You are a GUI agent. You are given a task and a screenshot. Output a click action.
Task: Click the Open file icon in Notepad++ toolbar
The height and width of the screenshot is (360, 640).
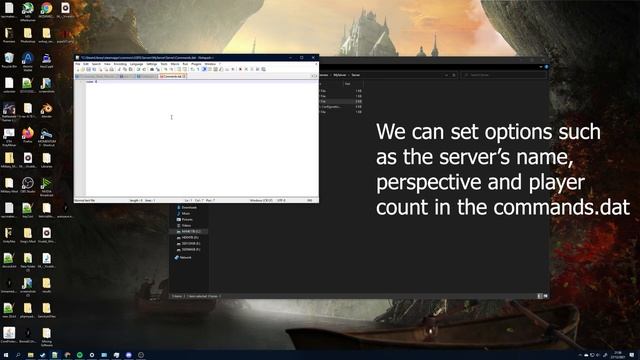83,69
